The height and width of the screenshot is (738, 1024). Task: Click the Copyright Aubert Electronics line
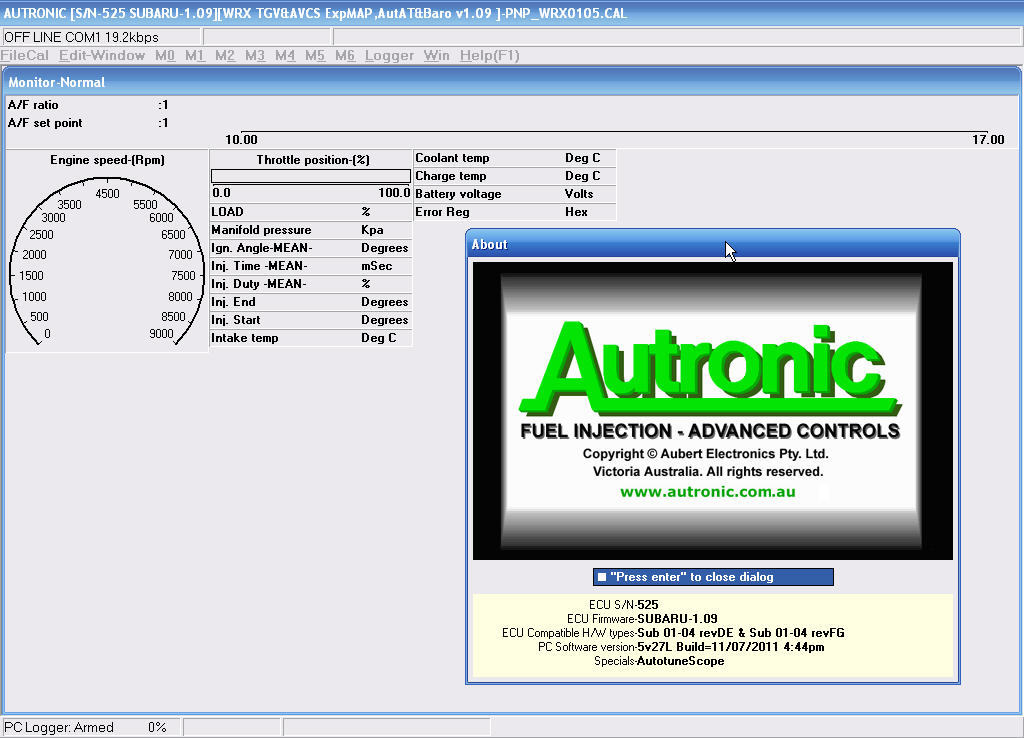(705, 454)
